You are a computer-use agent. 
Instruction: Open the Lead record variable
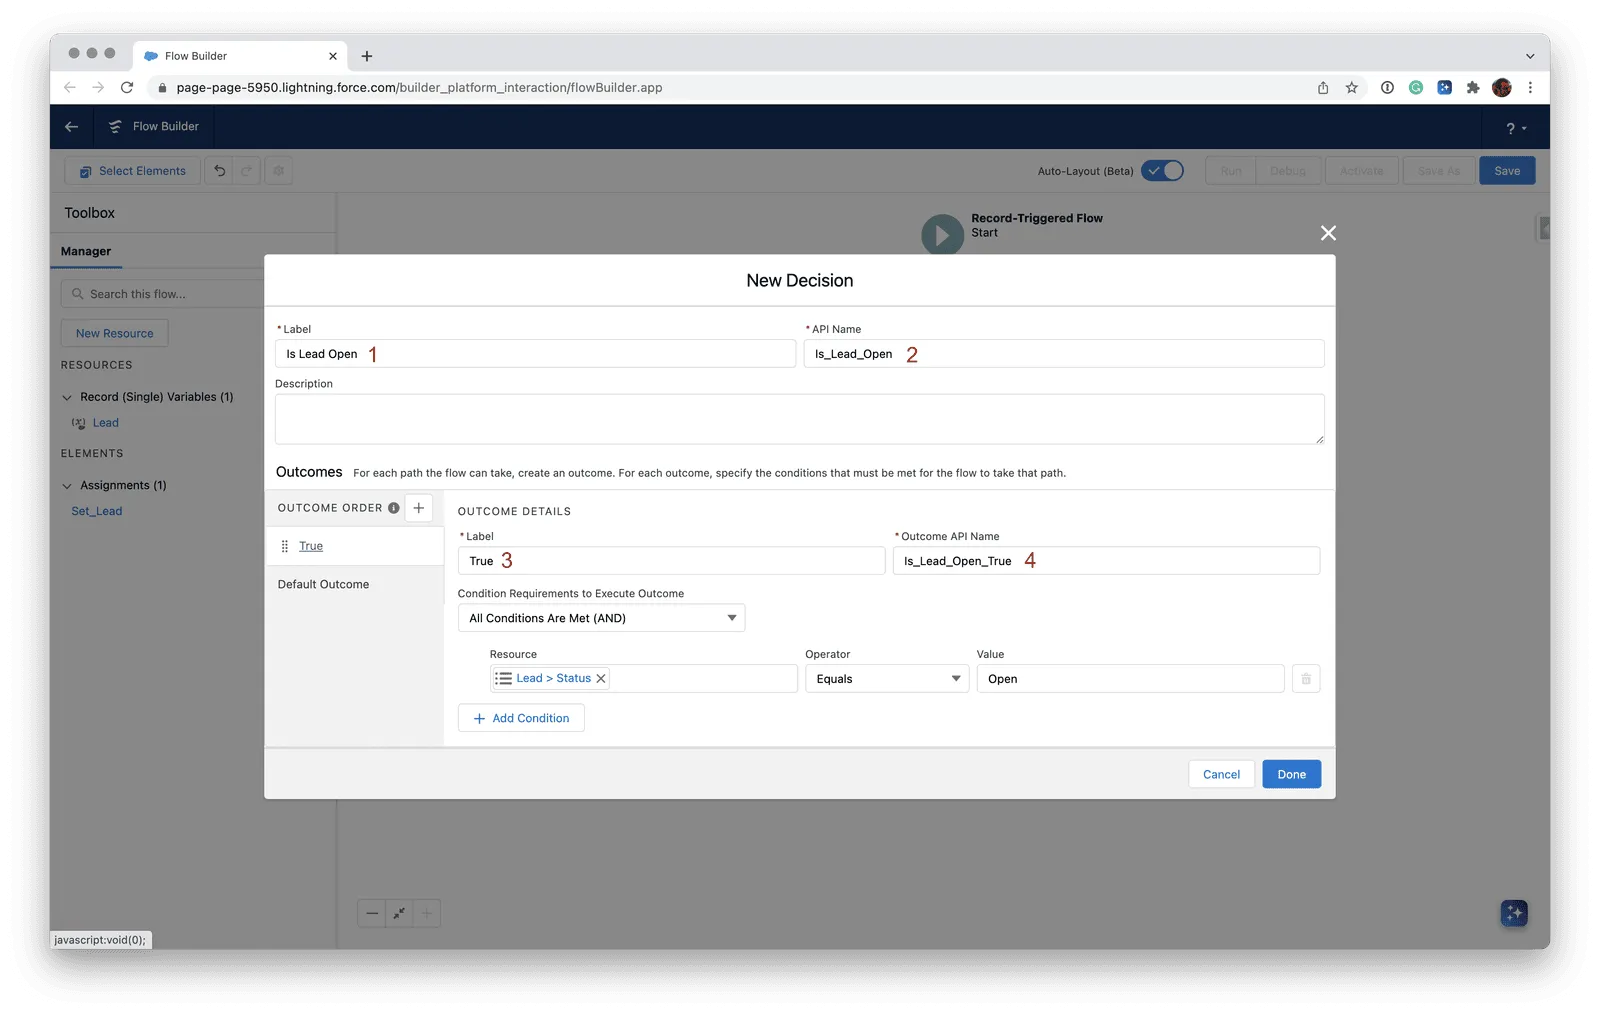click(105, 423)
